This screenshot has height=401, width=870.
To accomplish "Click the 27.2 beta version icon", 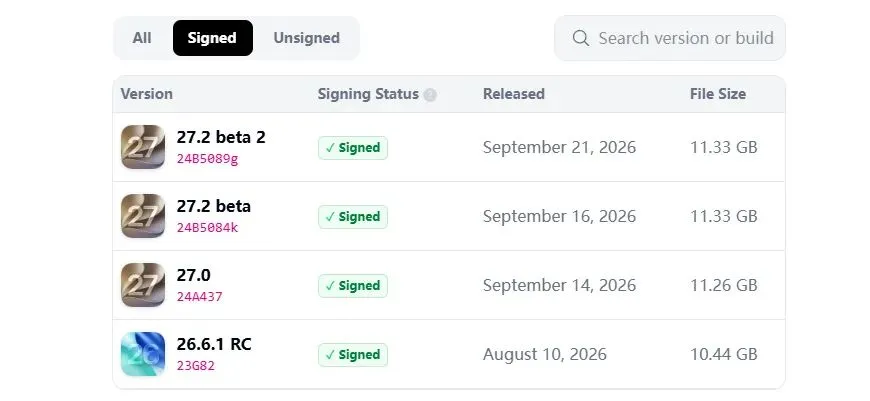I will (x=143, y=216).
